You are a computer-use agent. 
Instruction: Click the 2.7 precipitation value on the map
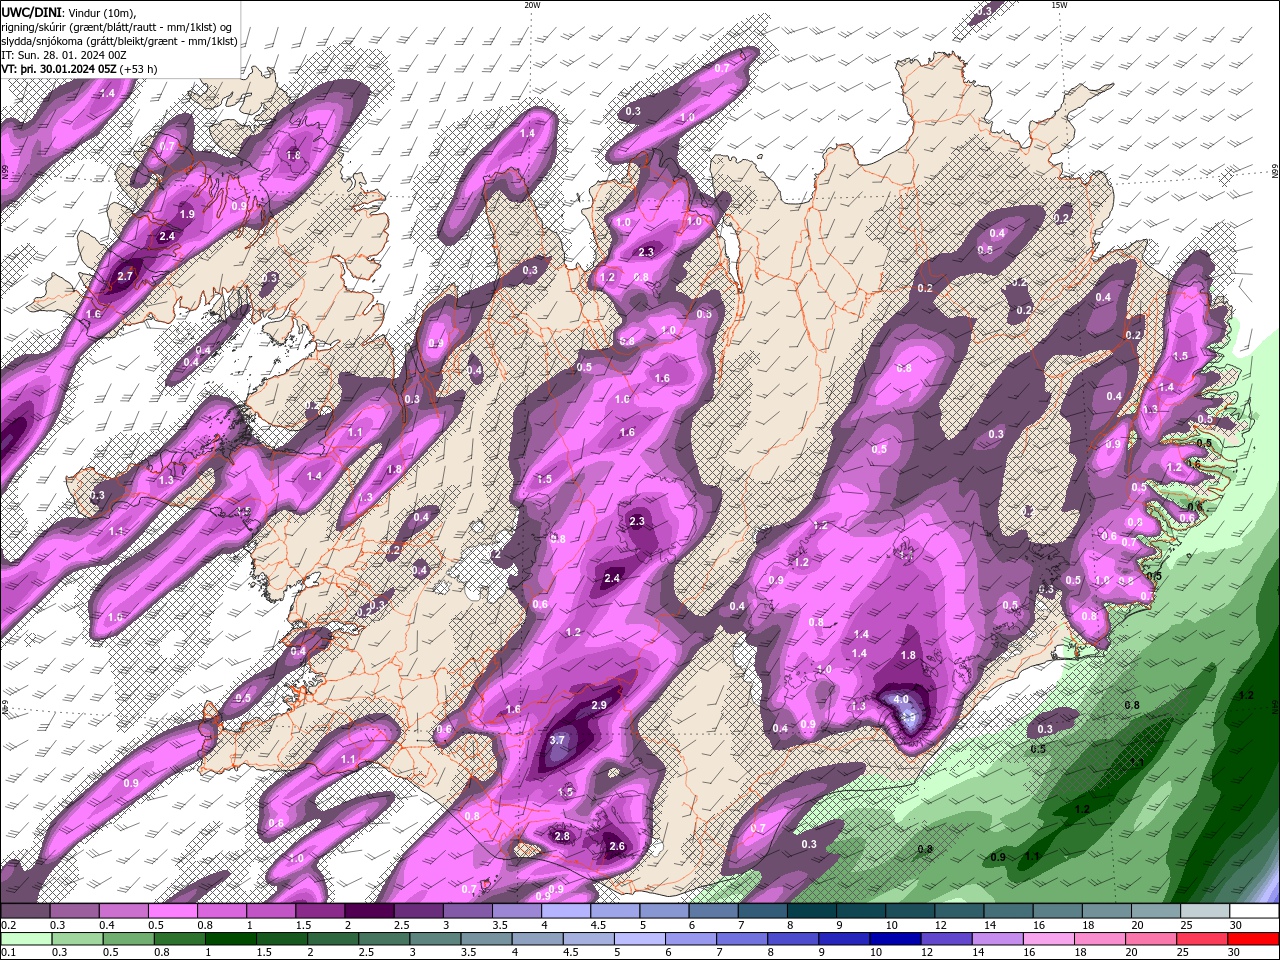(x=125, y=276)
